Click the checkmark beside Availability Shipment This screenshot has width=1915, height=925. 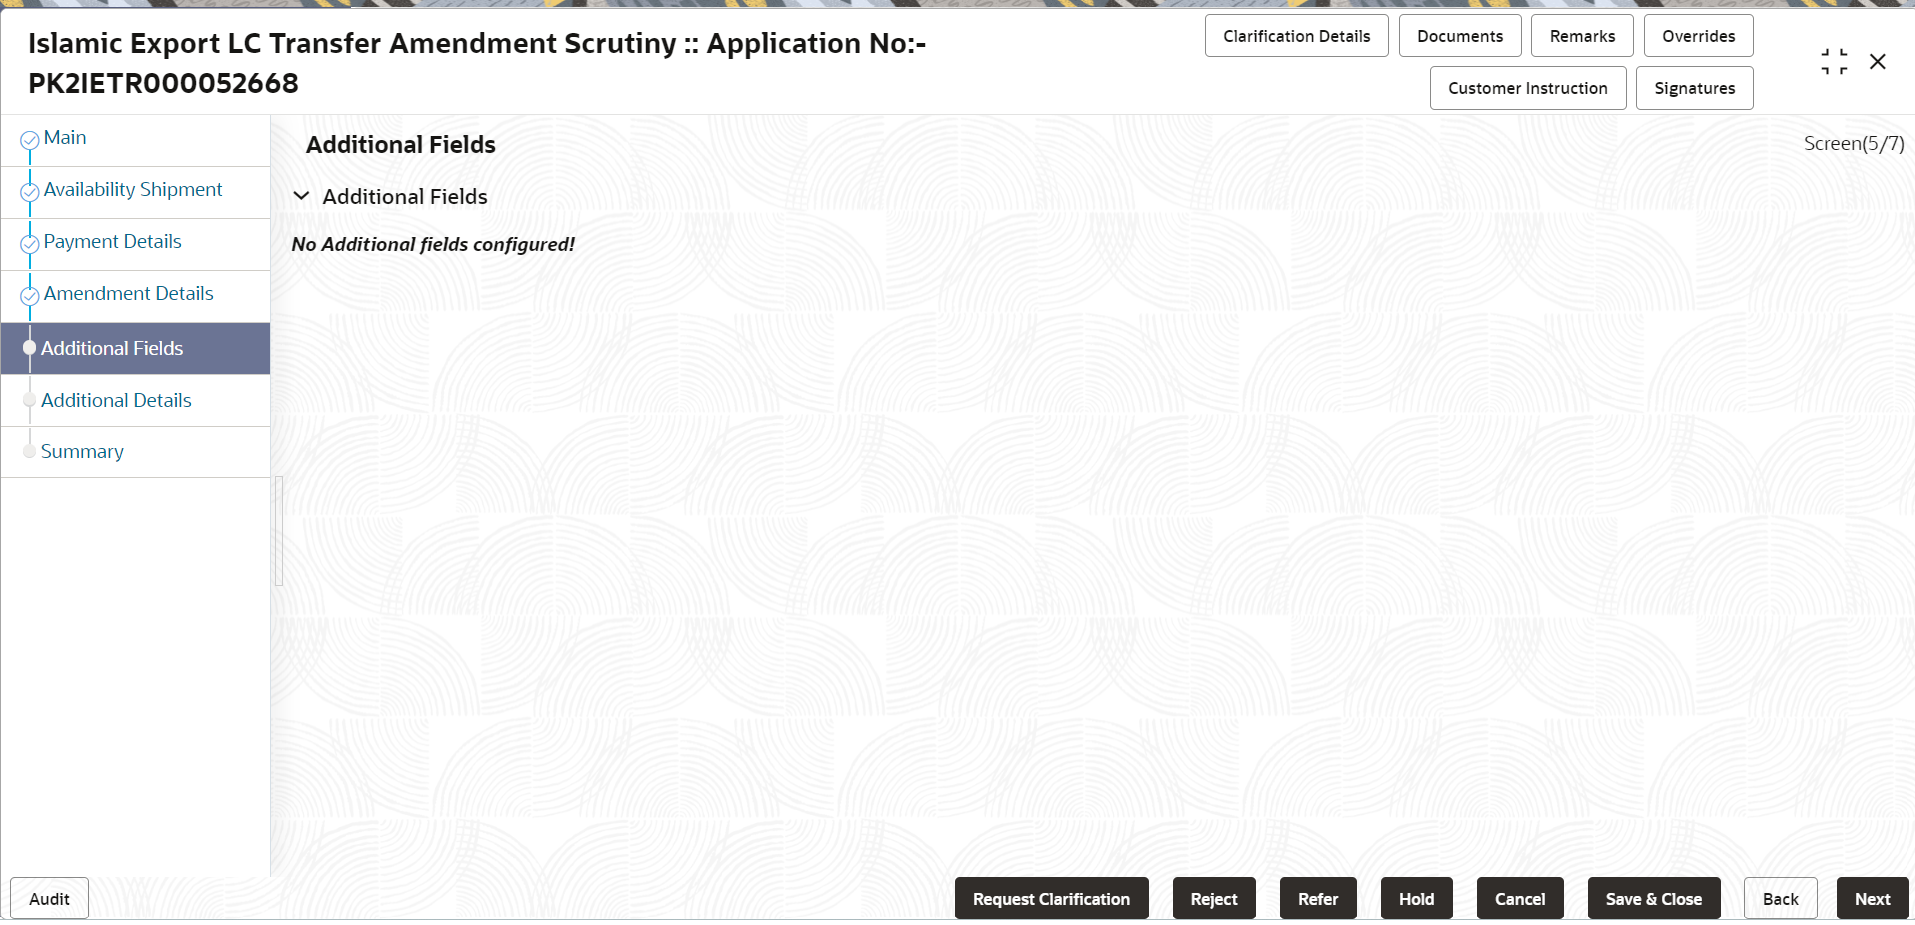click(x=30, y=190)
